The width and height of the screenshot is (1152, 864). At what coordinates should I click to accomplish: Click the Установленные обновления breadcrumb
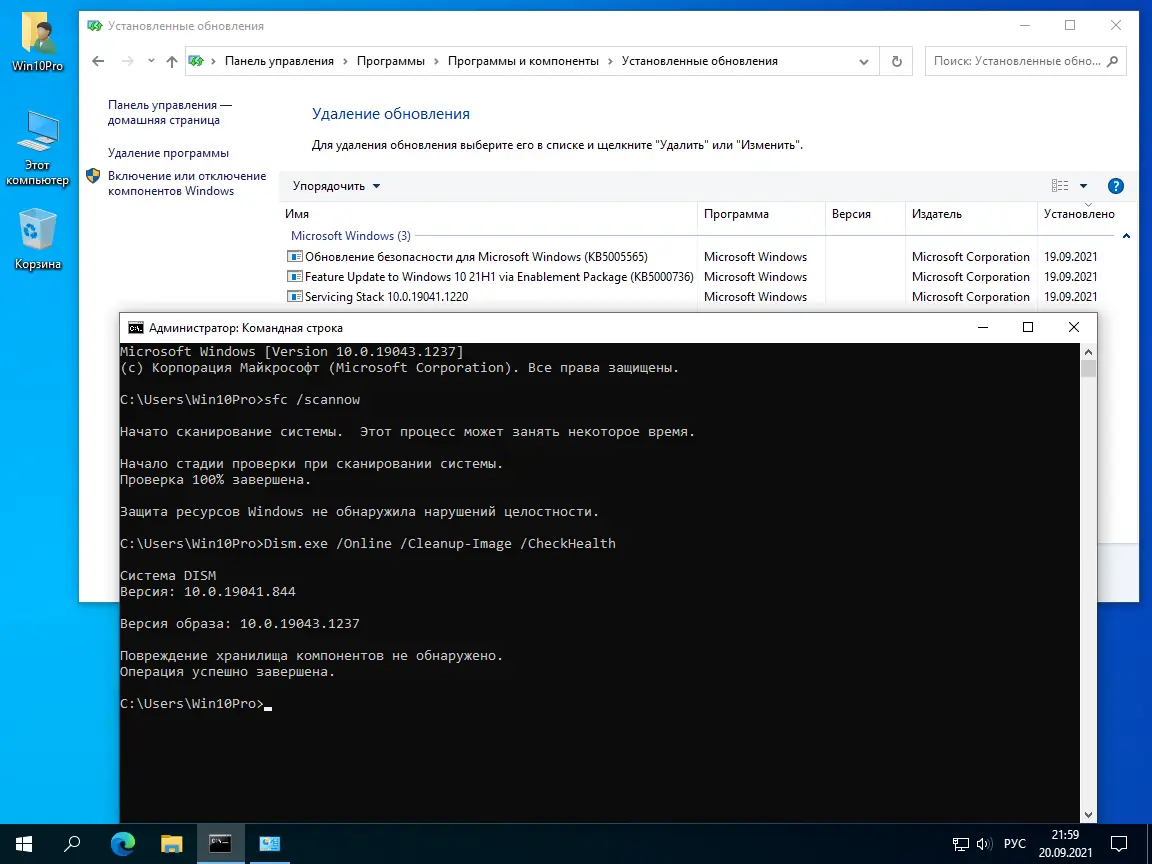699,61
